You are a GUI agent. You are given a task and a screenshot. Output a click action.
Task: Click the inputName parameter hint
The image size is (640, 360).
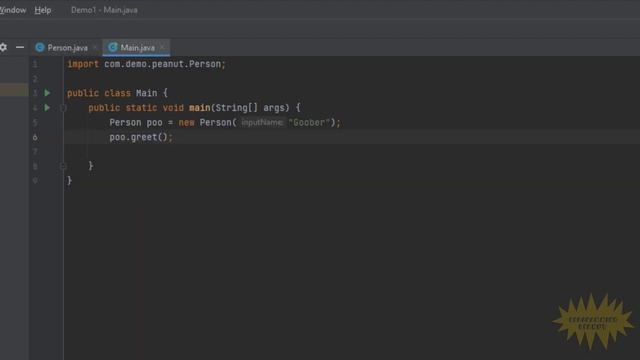[262, 122]
